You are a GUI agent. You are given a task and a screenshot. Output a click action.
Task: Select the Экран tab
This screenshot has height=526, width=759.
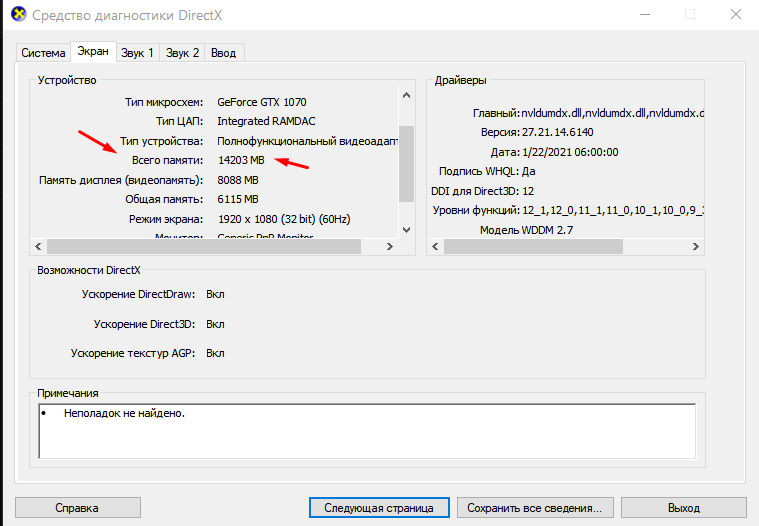(93, 51)
